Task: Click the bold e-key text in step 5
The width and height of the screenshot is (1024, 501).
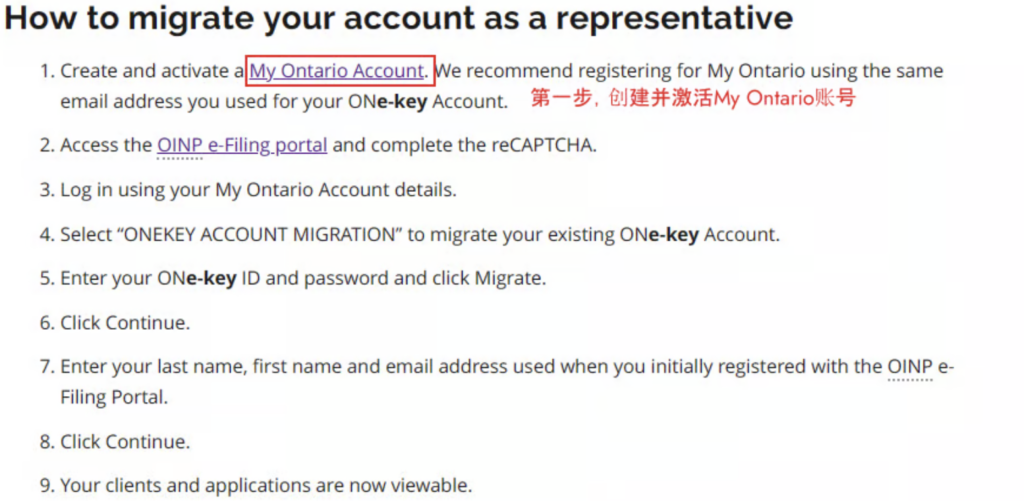Action: click(x=212, y=279)
